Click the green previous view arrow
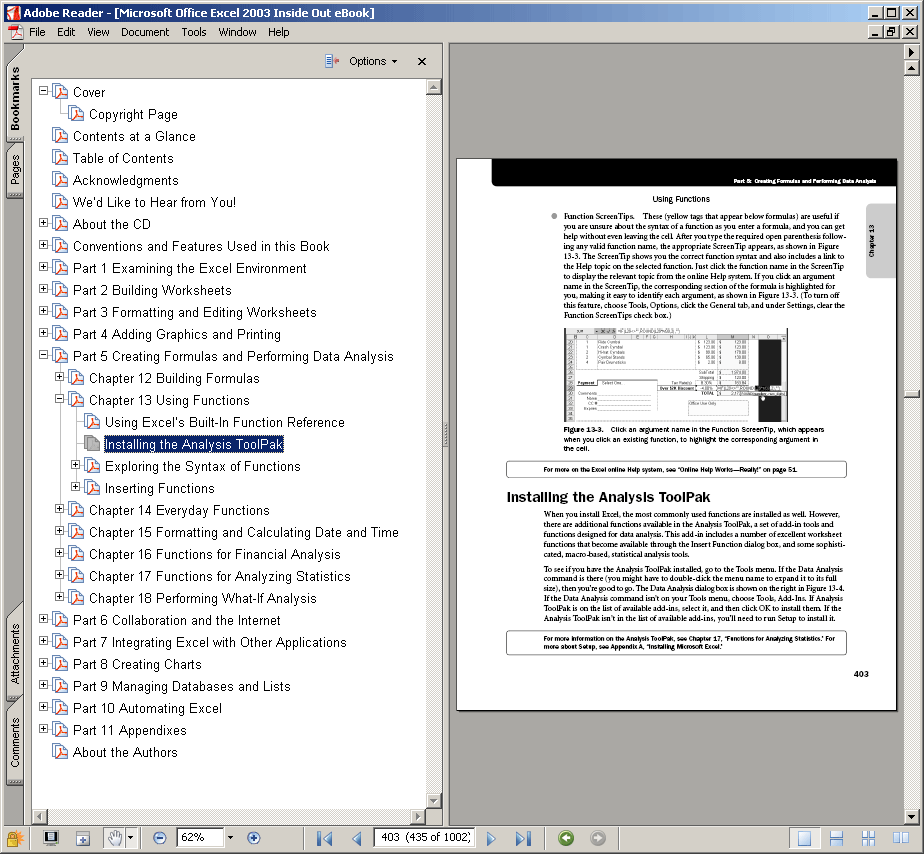This screenshot has width=924, height=854. click(566, 837)
